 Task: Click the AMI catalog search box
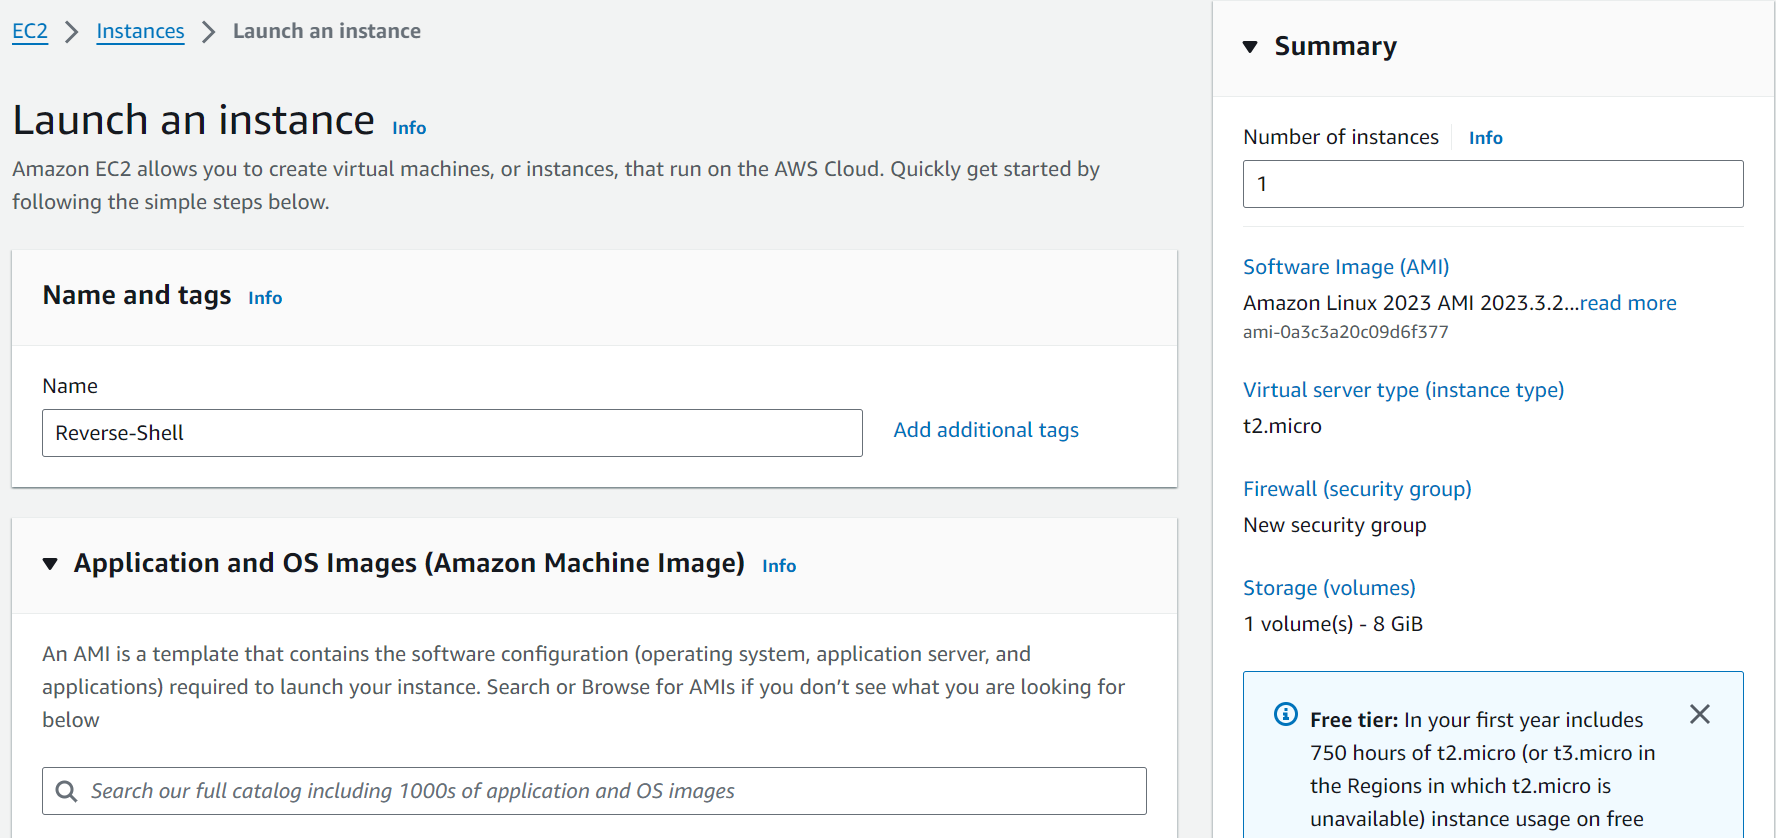tap(610, 791)
